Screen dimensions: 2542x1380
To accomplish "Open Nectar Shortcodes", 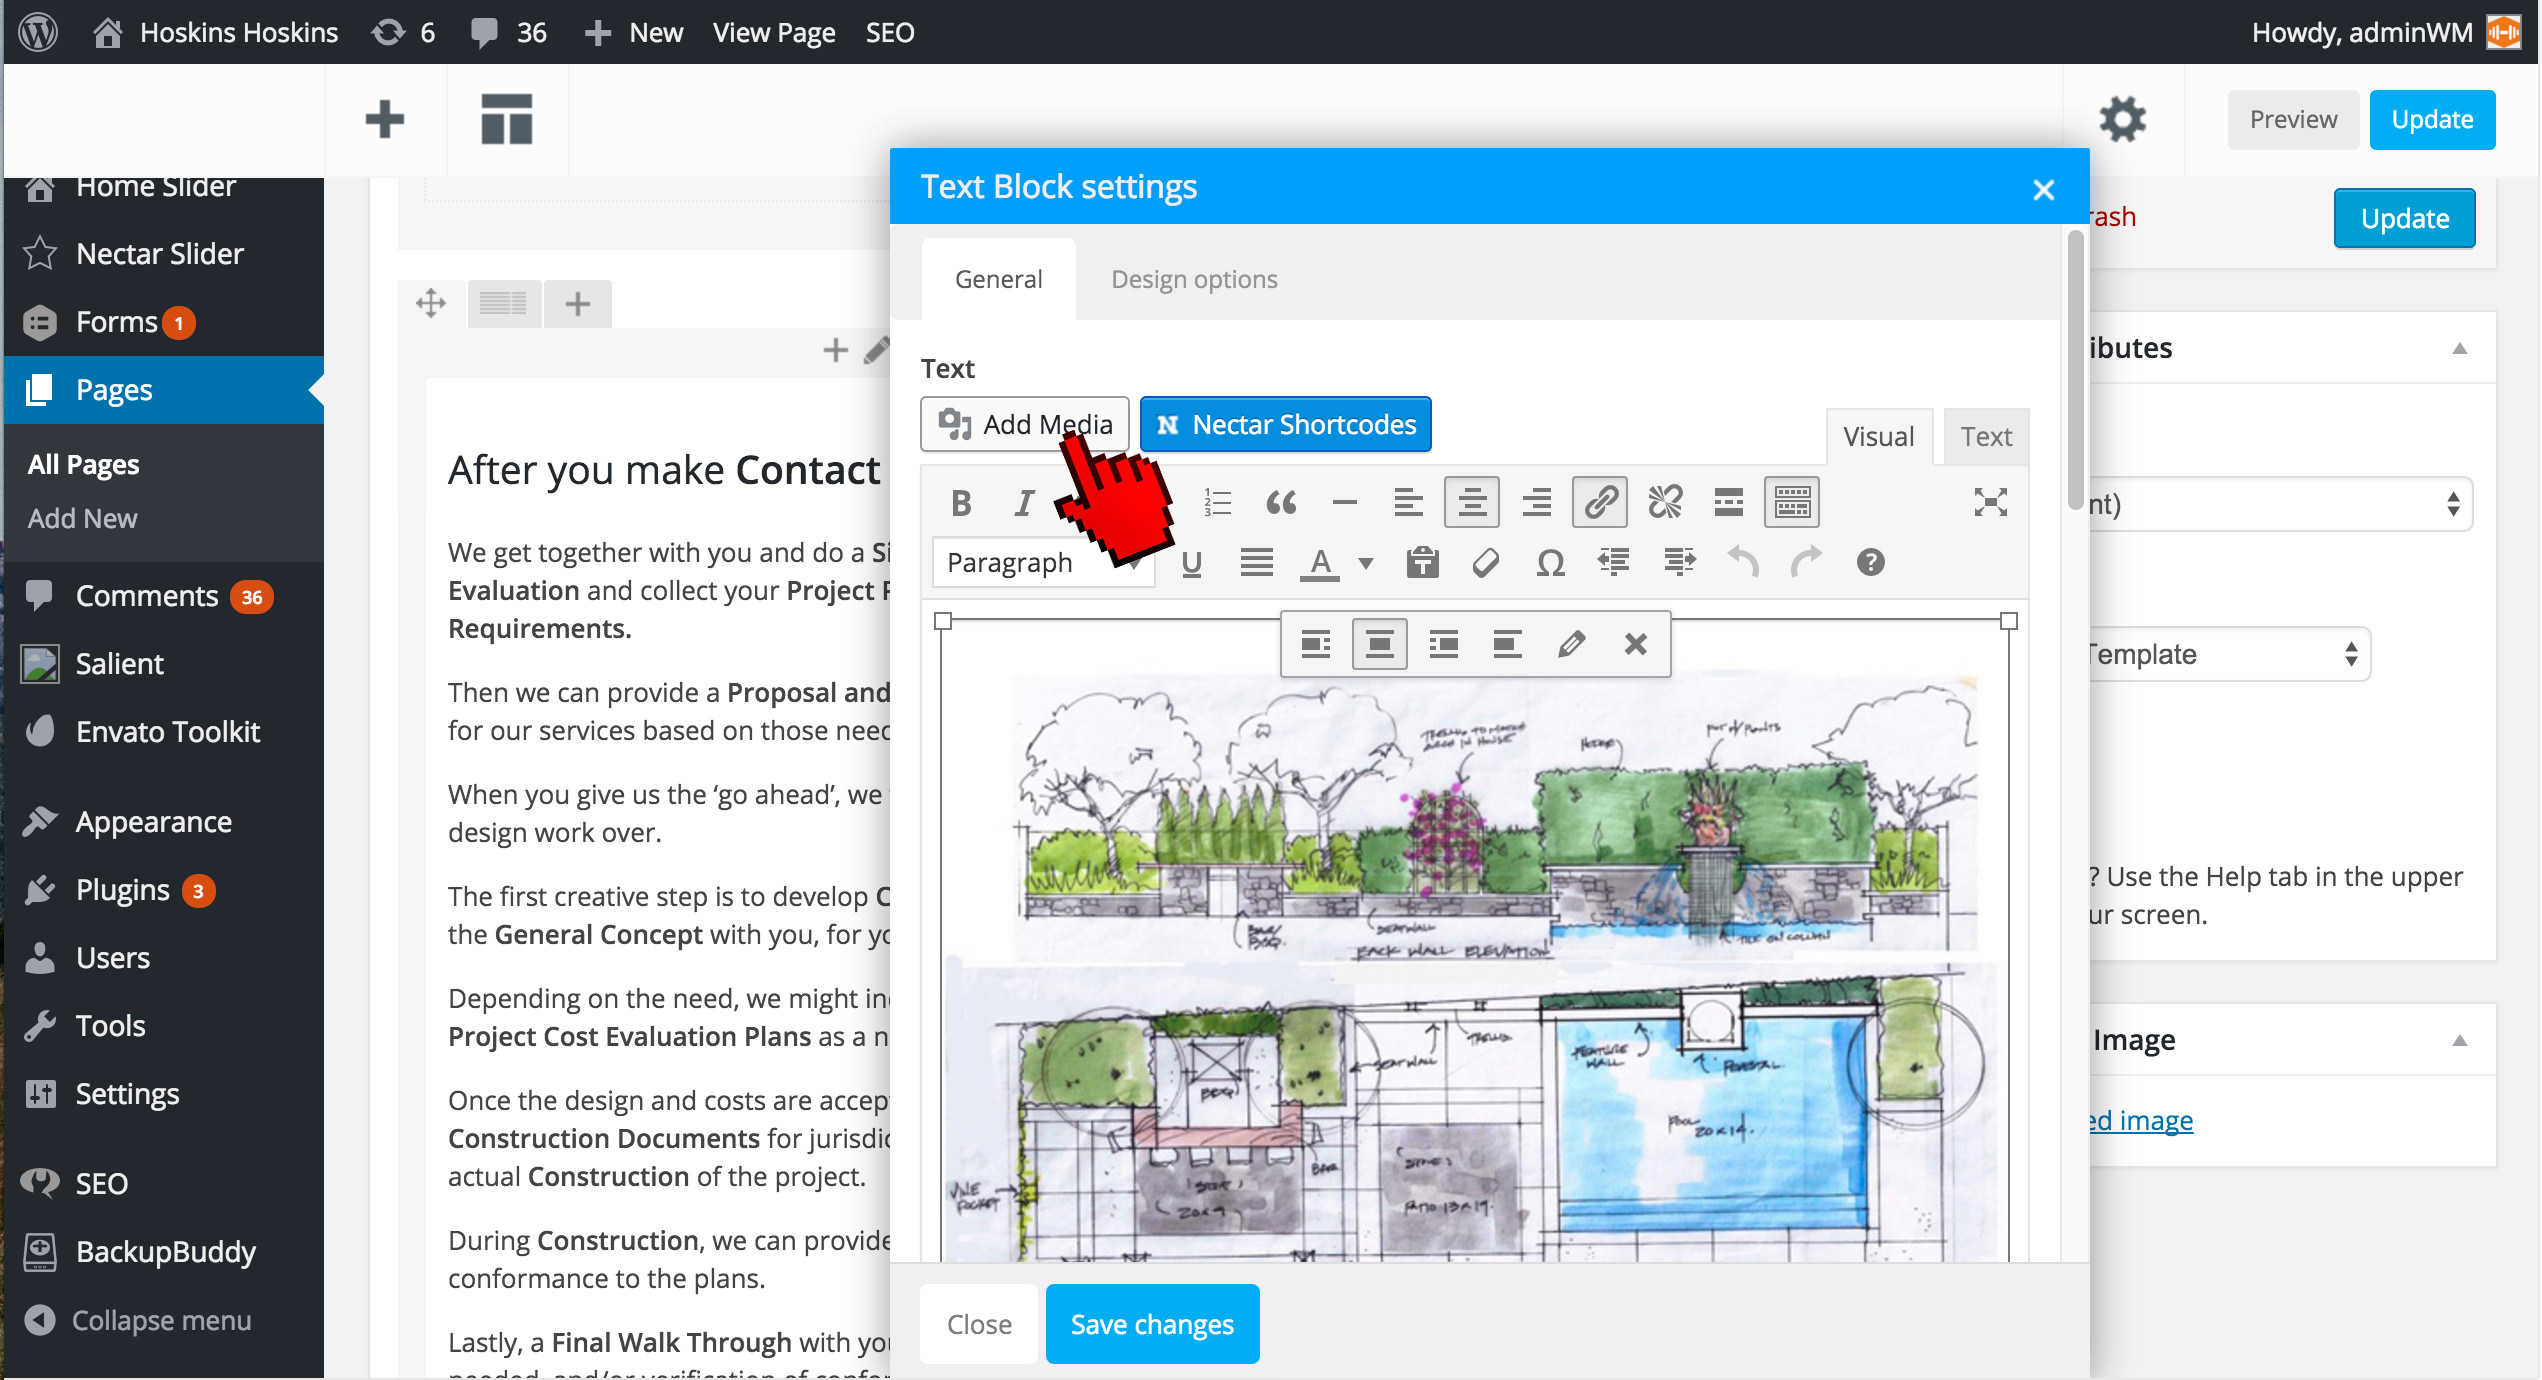I will [1285, 424].
